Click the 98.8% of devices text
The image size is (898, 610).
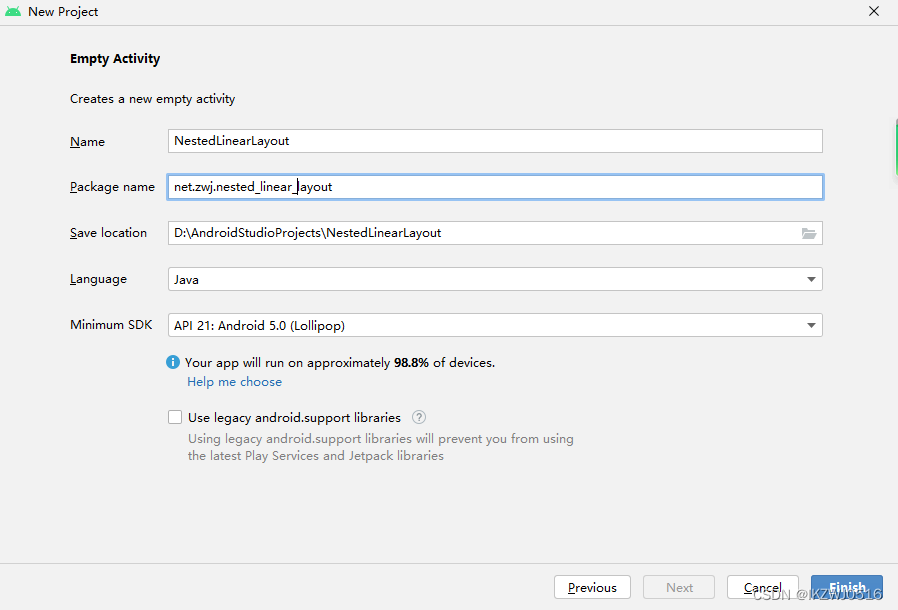(444, 363)
